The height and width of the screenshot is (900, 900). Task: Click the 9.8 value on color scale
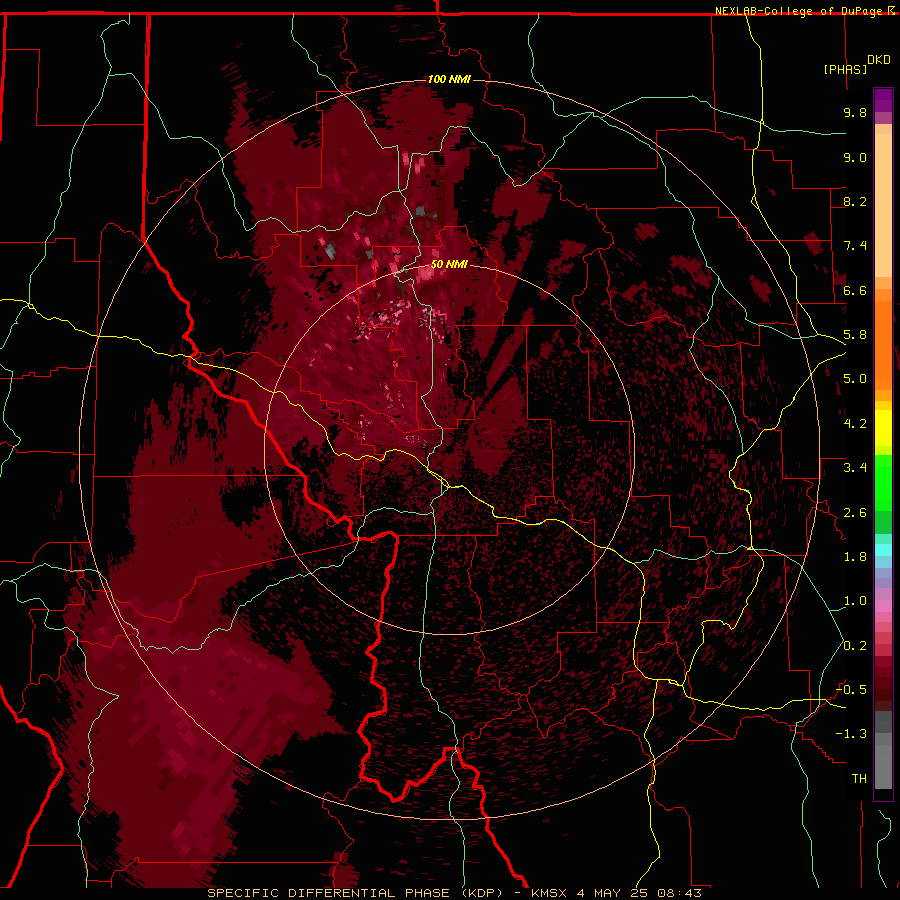tap(855, 112)
